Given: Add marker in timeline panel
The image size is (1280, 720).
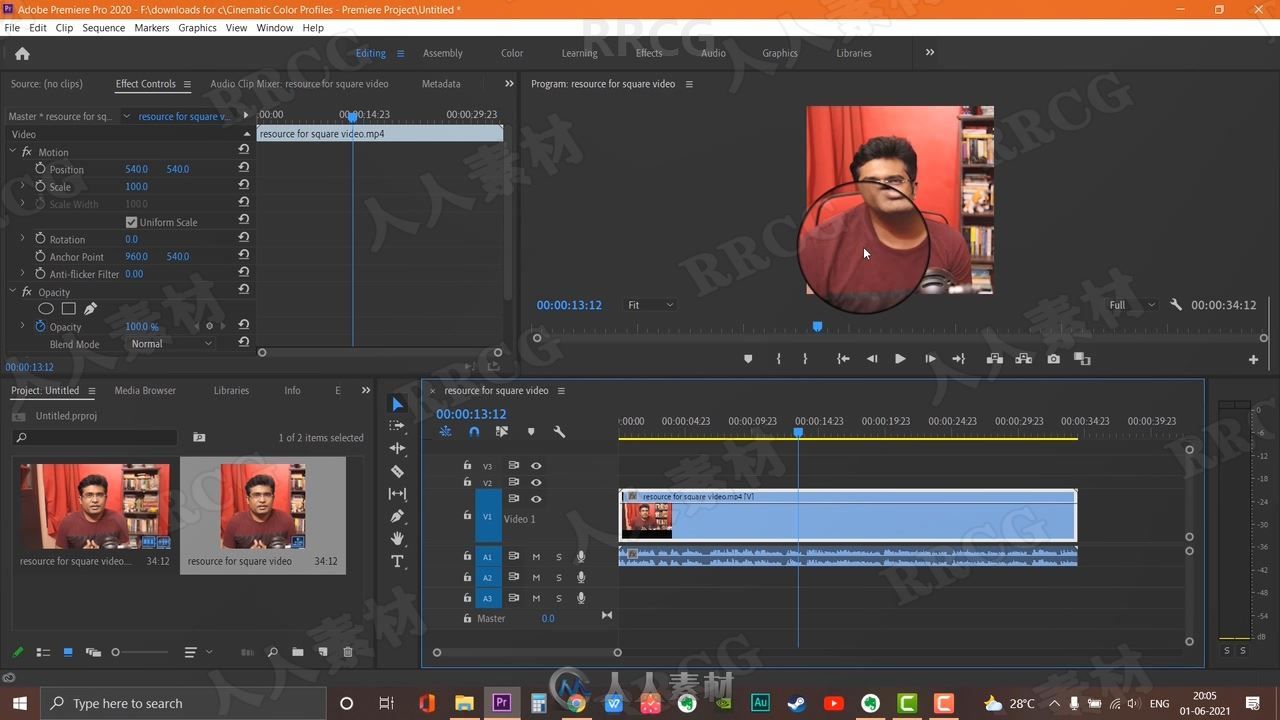Looking at the screenshot, I should click(x=531, y=432).
